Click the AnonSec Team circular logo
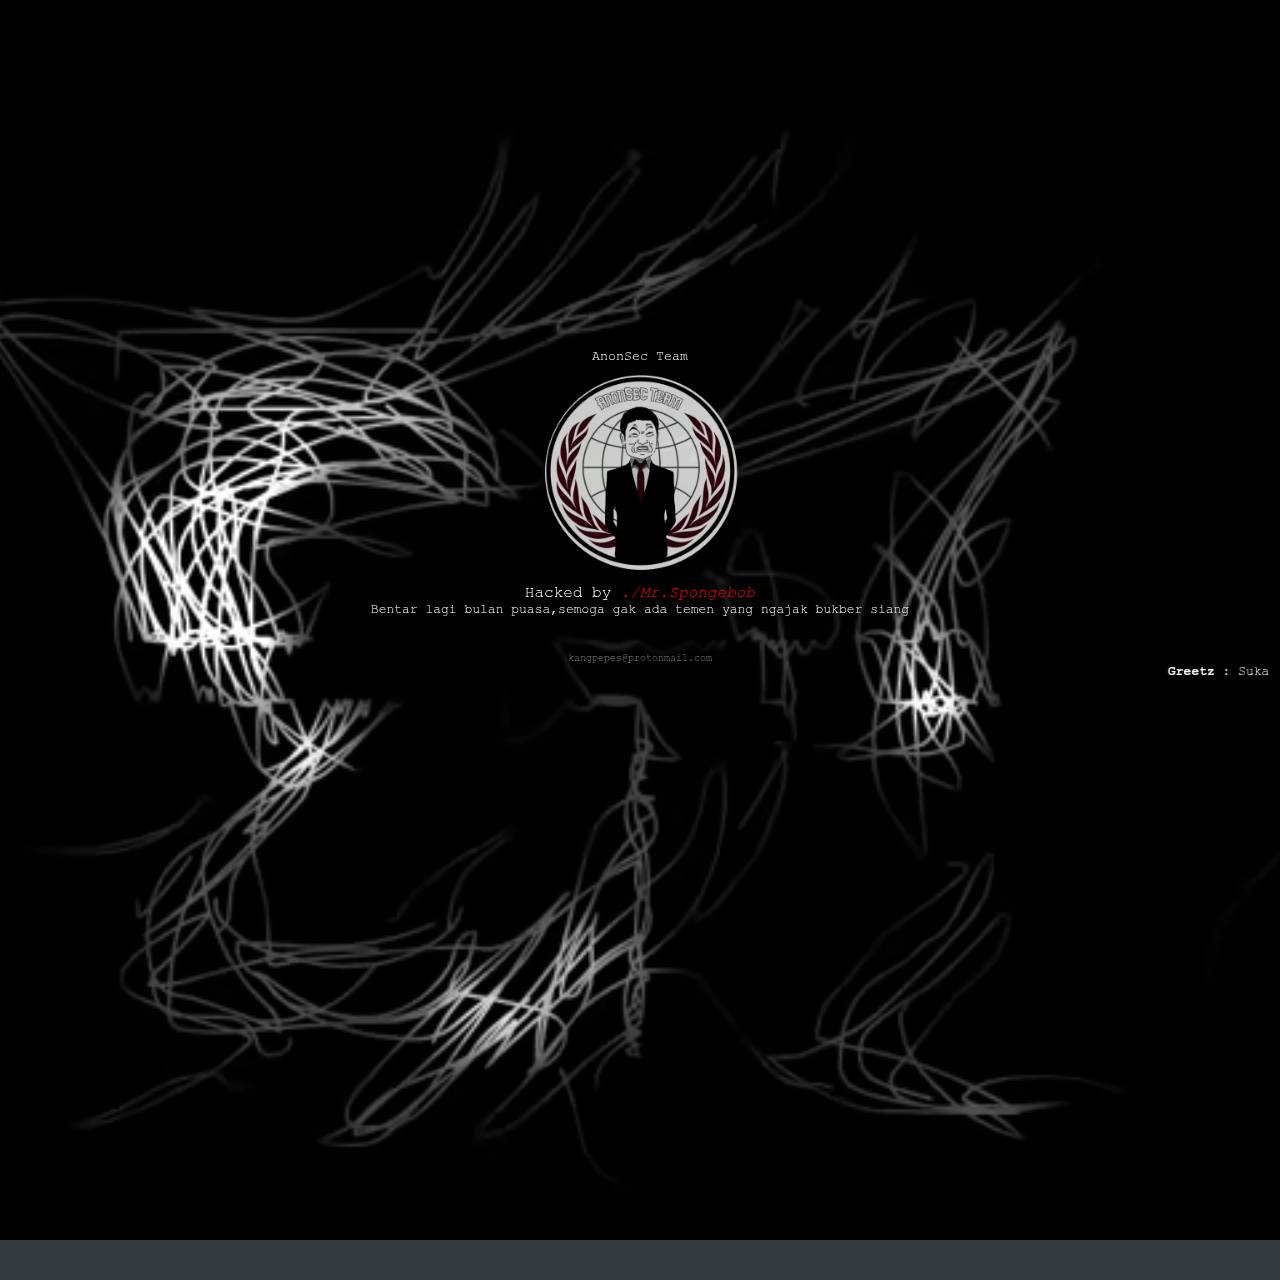The image size is (1280, 1280). (640, 473)
